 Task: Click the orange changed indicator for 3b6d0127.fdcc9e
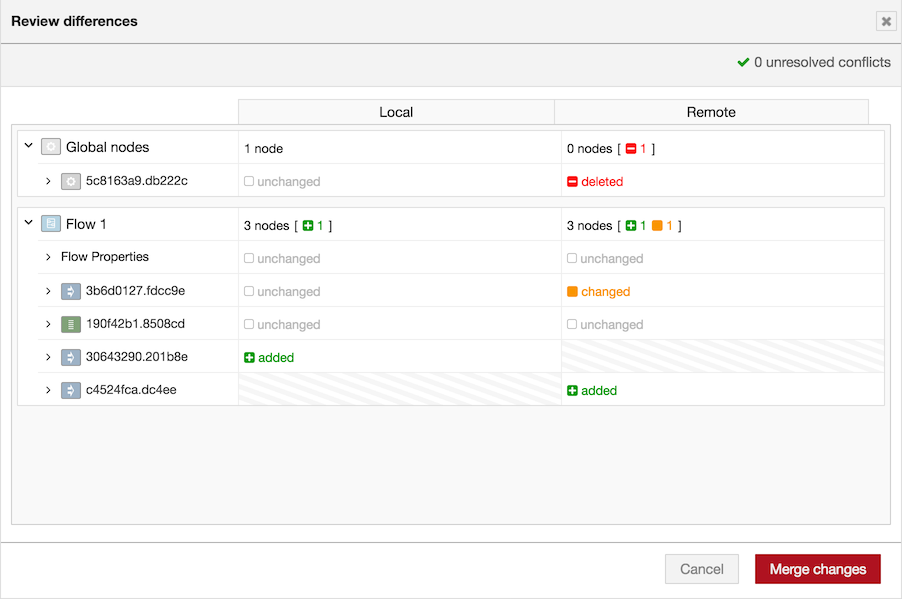(x=572, y=292)
